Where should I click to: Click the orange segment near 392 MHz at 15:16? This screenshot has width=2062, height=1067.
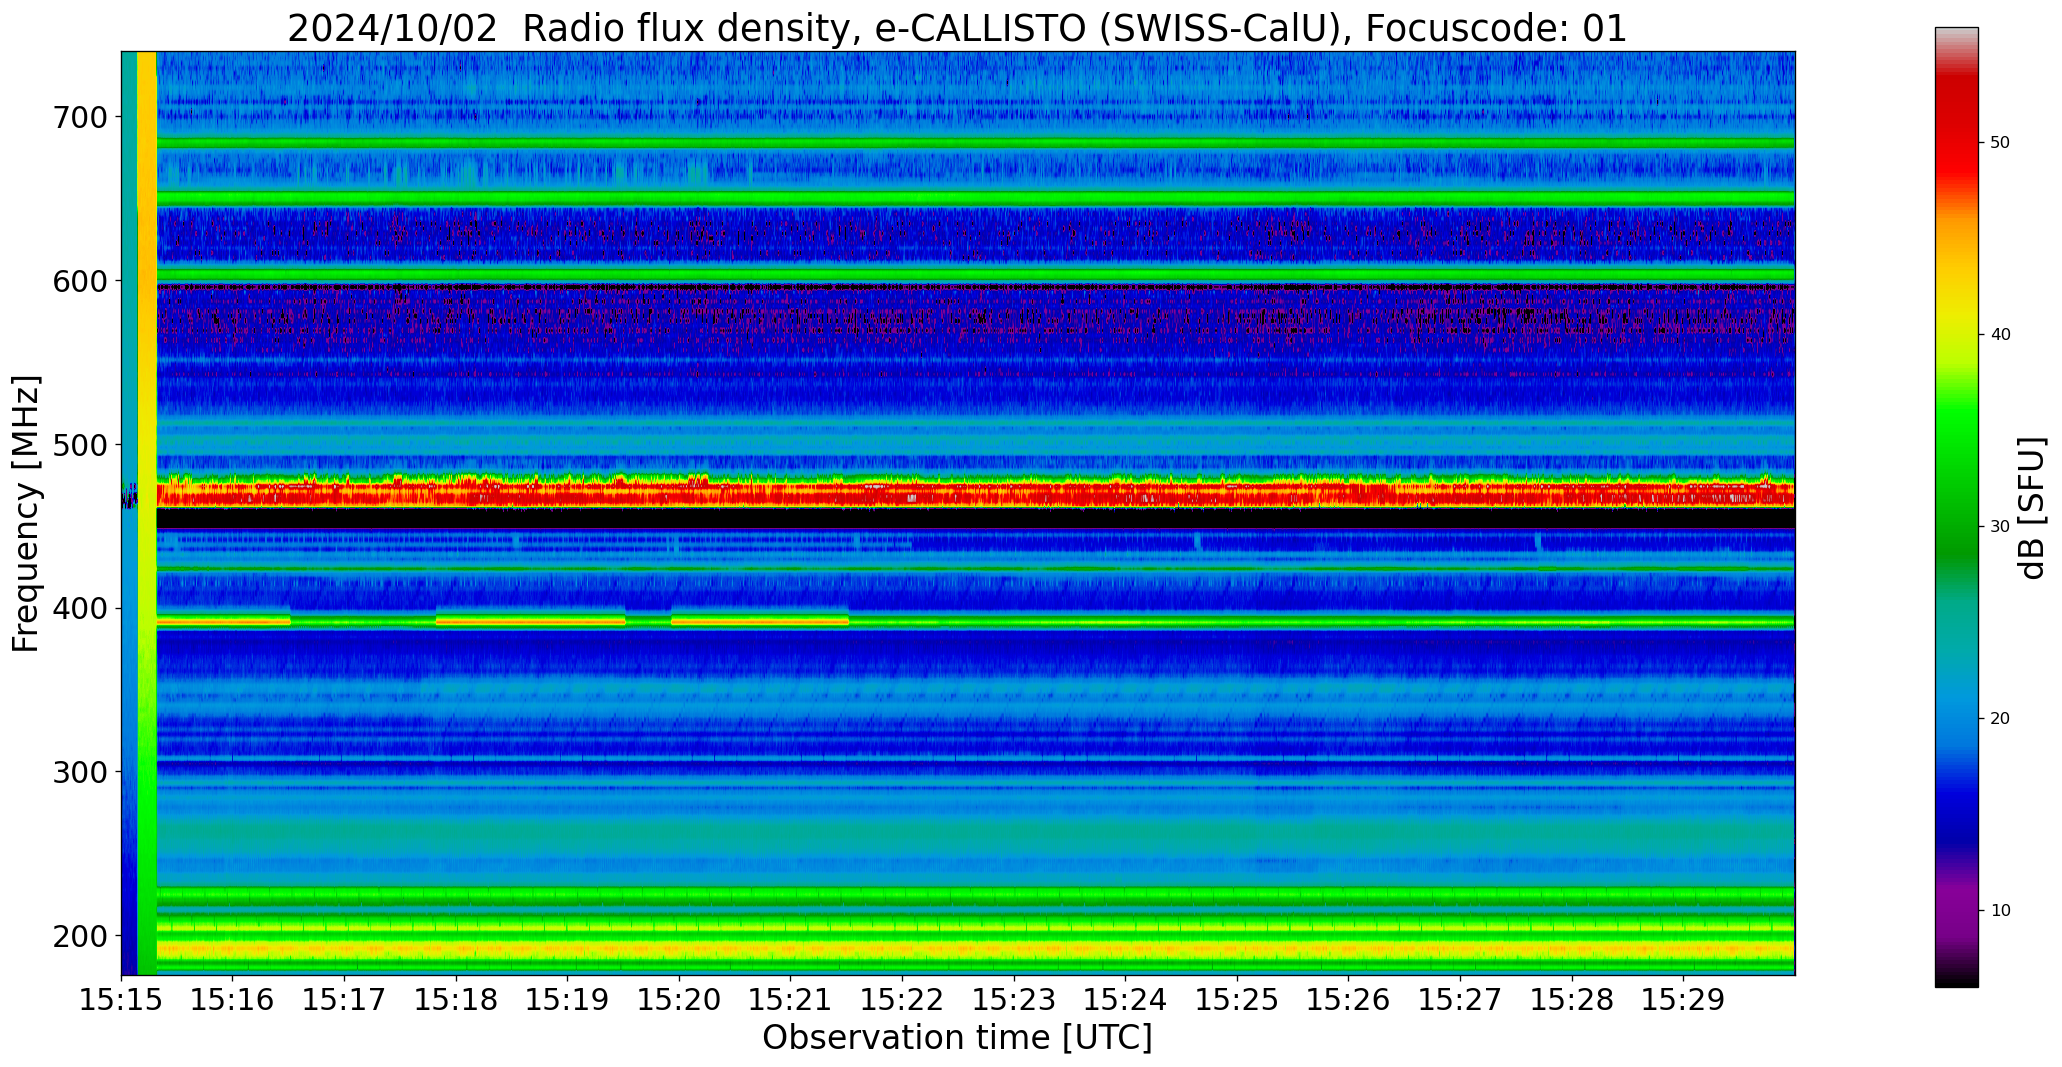(x=224, y=621)
